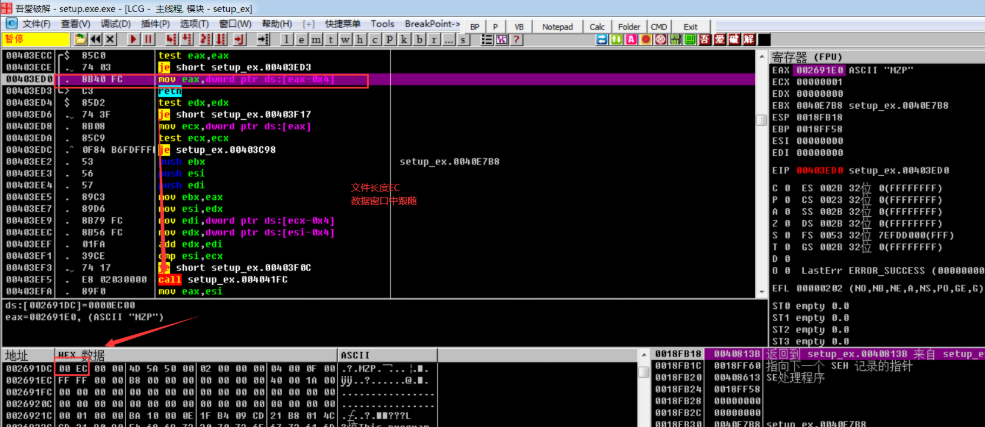This screenshot has width=985, height=427.
Task: Show Breakpoints via 'b' button
Action: [x=419, y=40]
